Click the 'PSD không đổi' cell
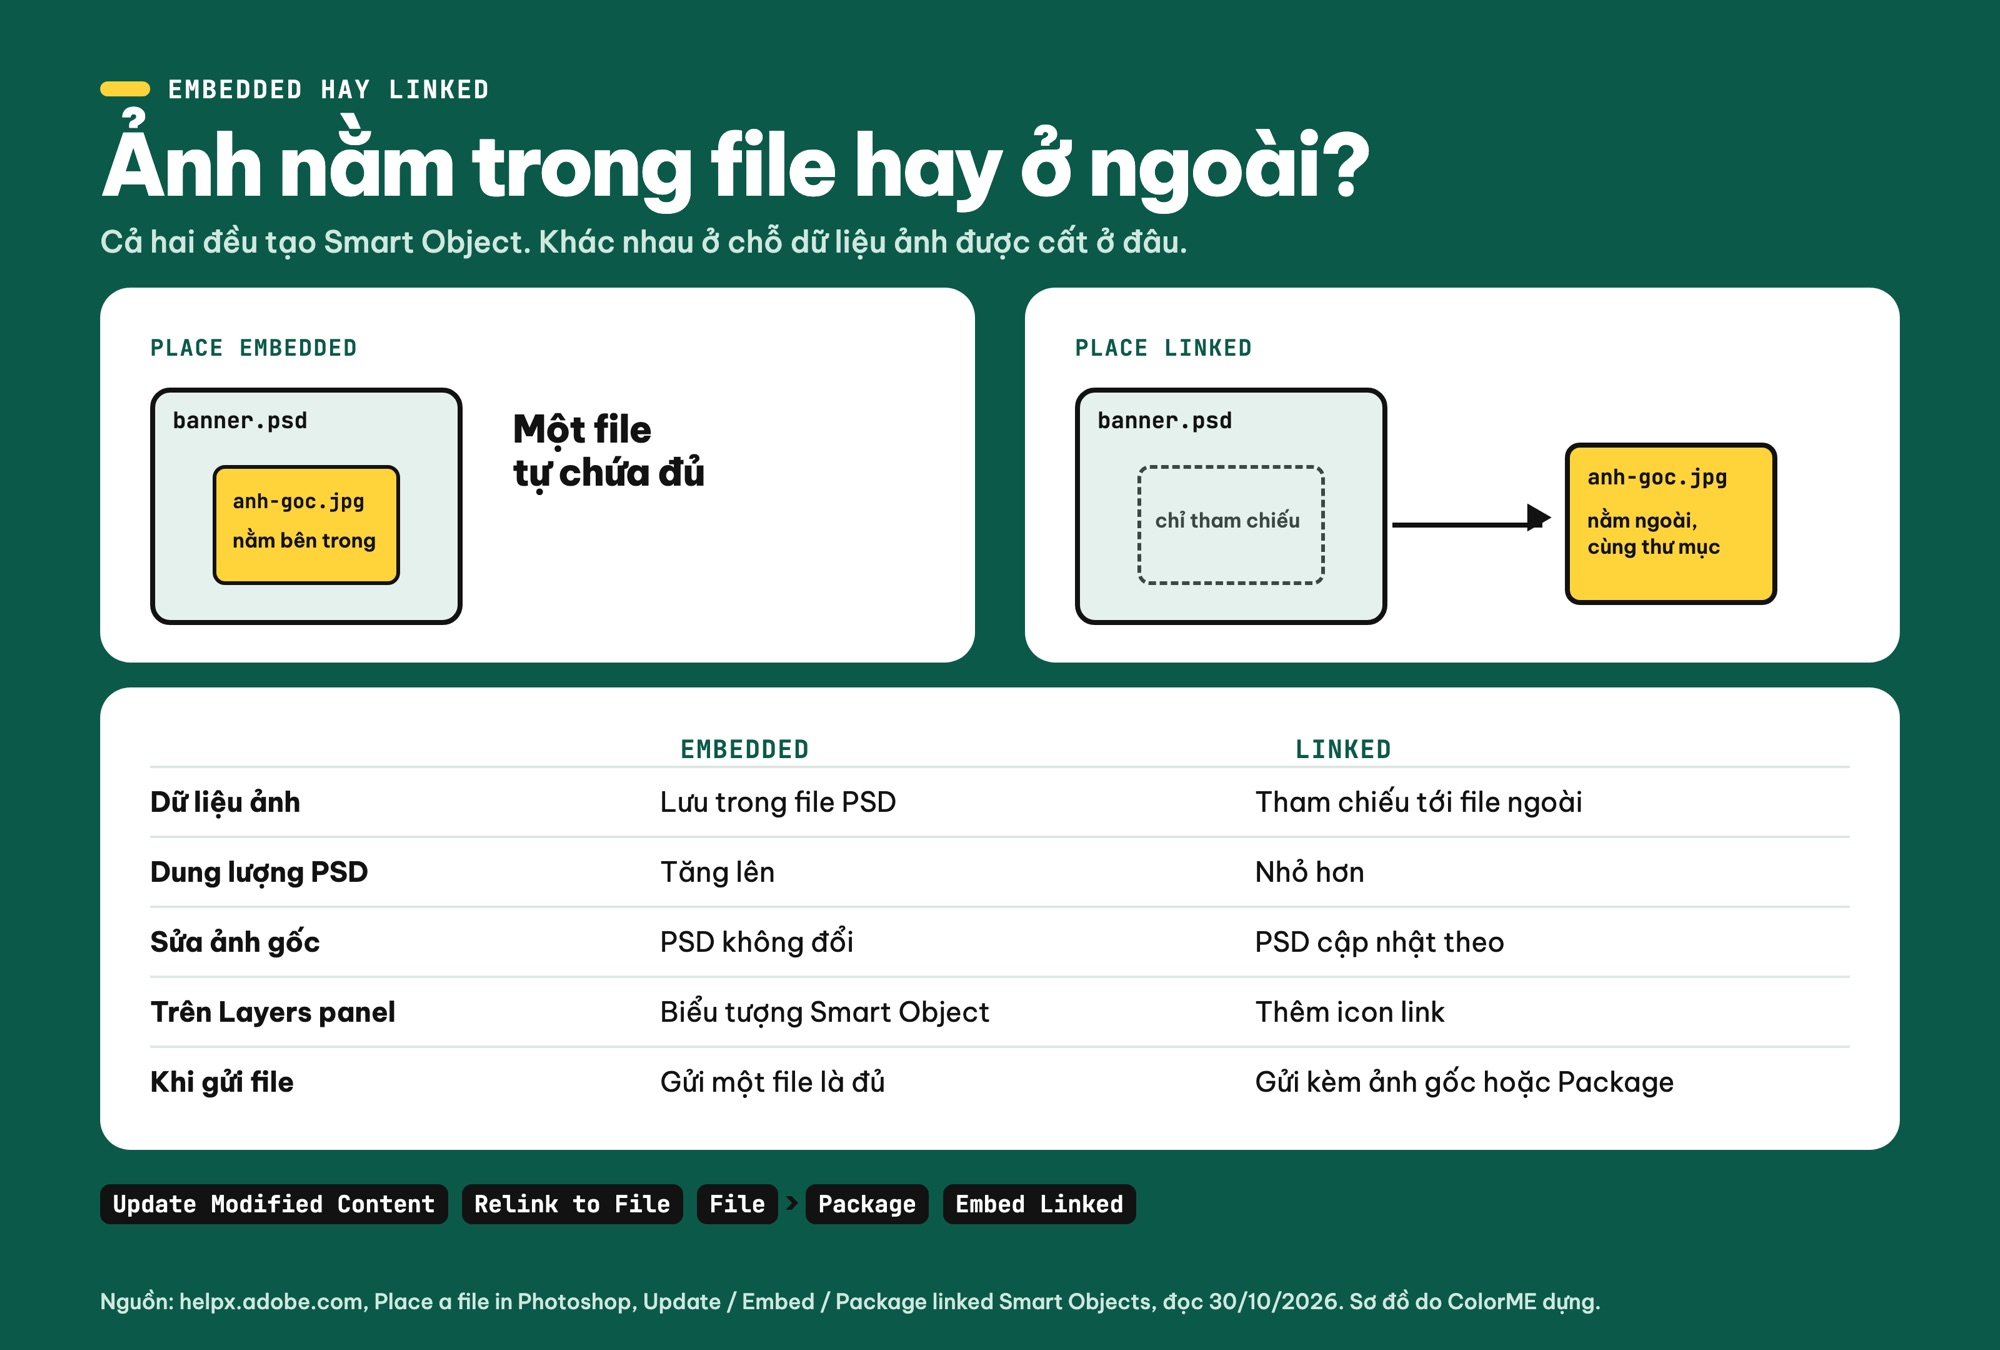This screenshot has height=1350, width=2000. [x=757, y=942]
